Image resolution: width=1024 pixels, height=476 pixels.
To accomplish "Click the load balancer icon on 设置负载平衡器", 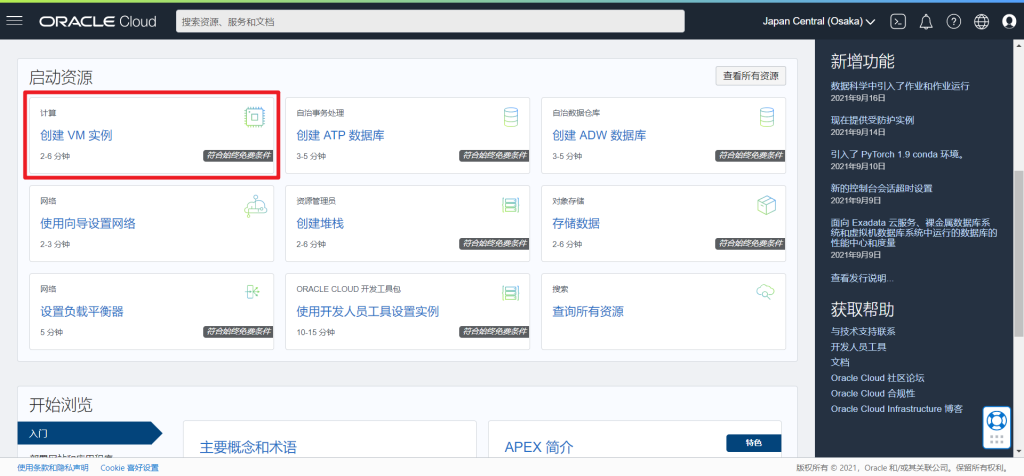I will point(253,292).
